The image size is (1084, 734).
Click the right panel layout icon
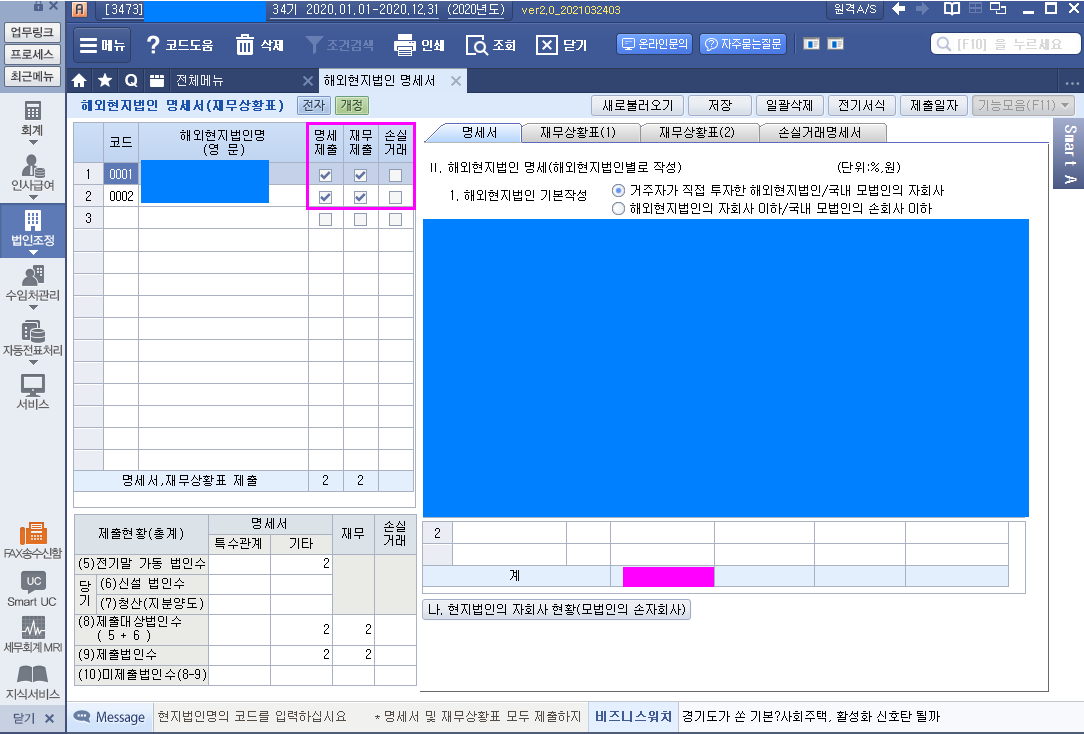[836, 44]
